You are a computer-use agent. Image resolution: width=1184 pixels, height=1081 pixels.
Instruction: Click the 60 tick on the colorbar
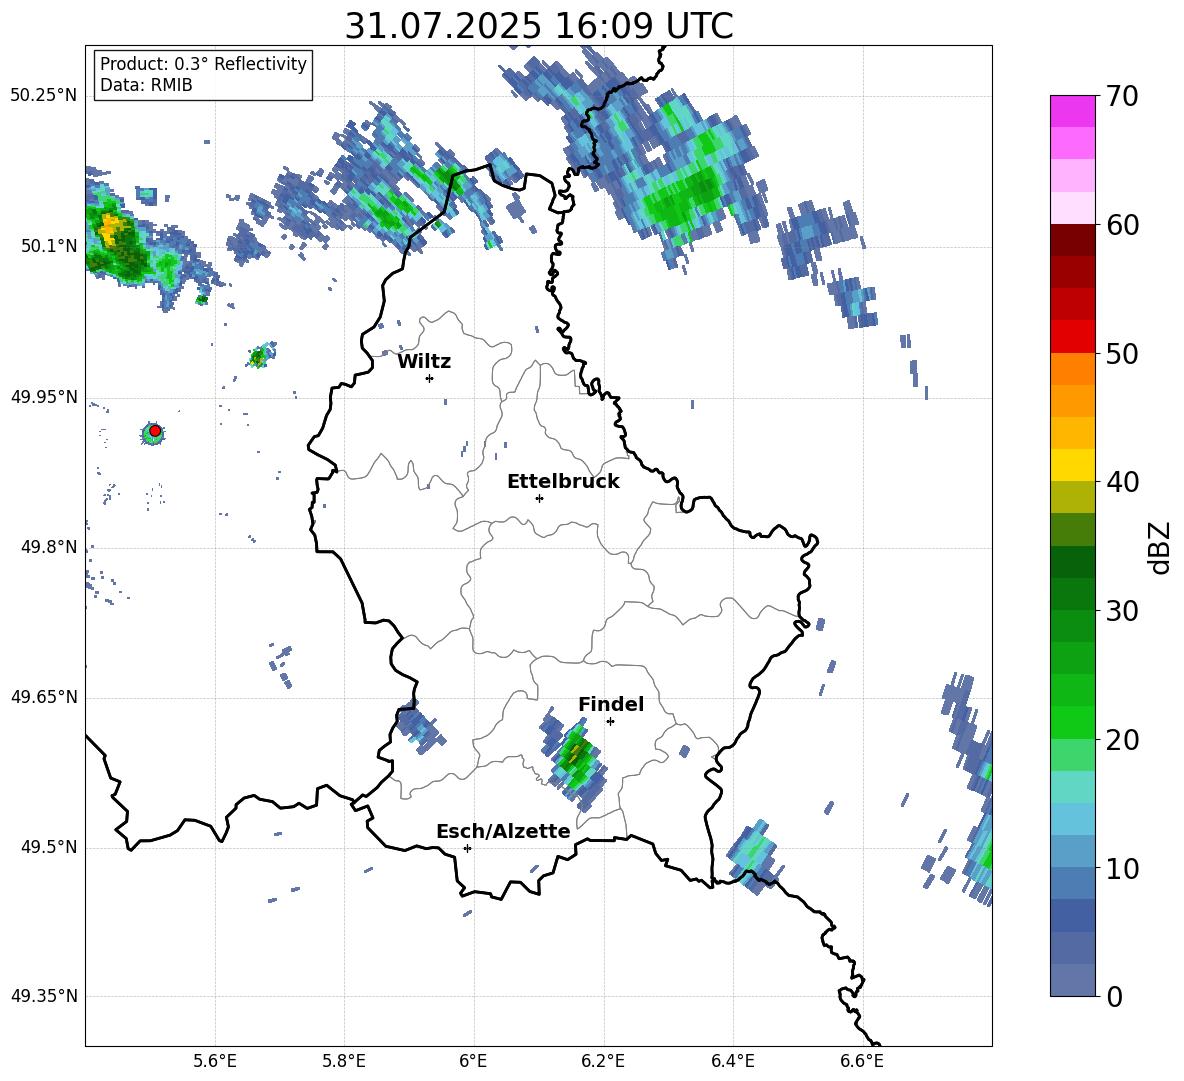[x=1123, y=225]
